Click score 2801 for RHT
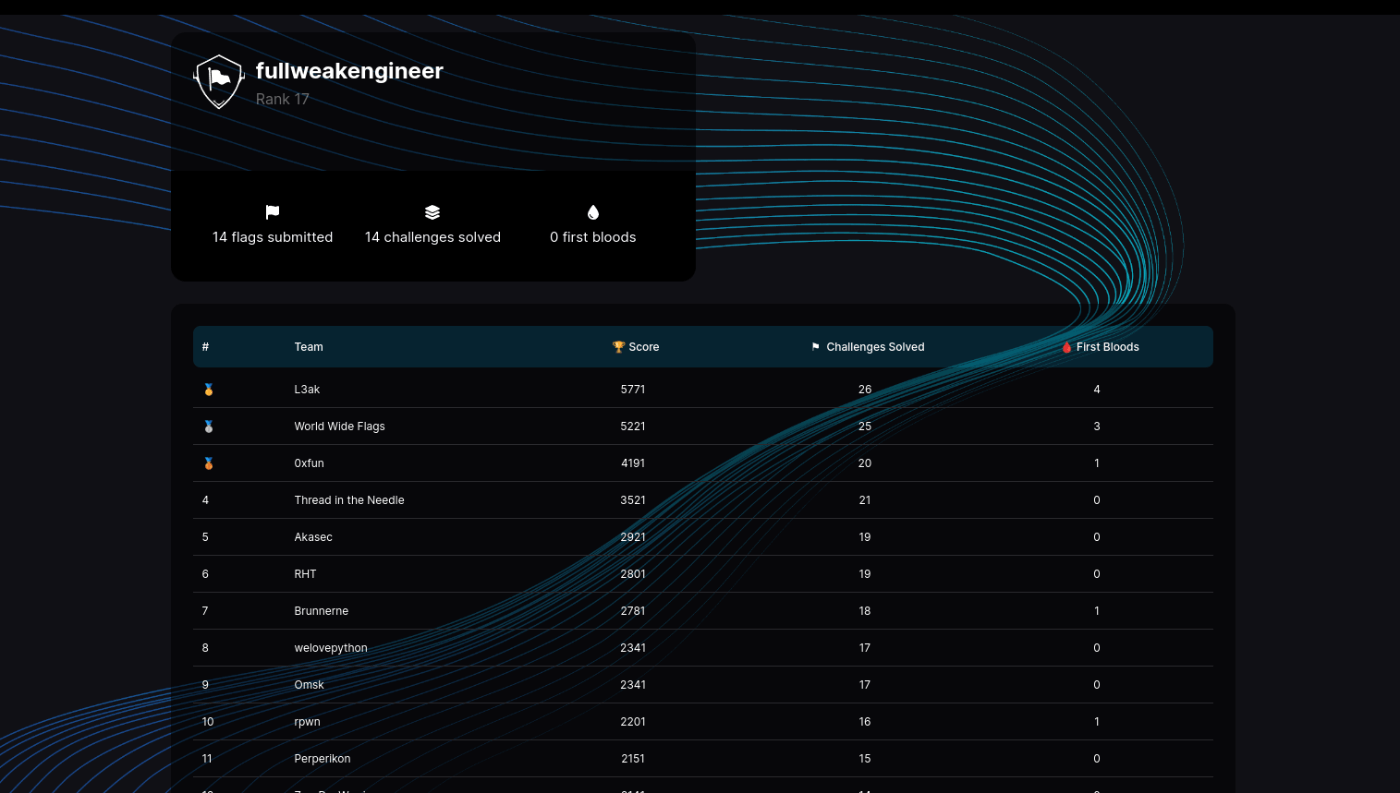This screenshot has height=793, width=1400. tap(633, 574)
